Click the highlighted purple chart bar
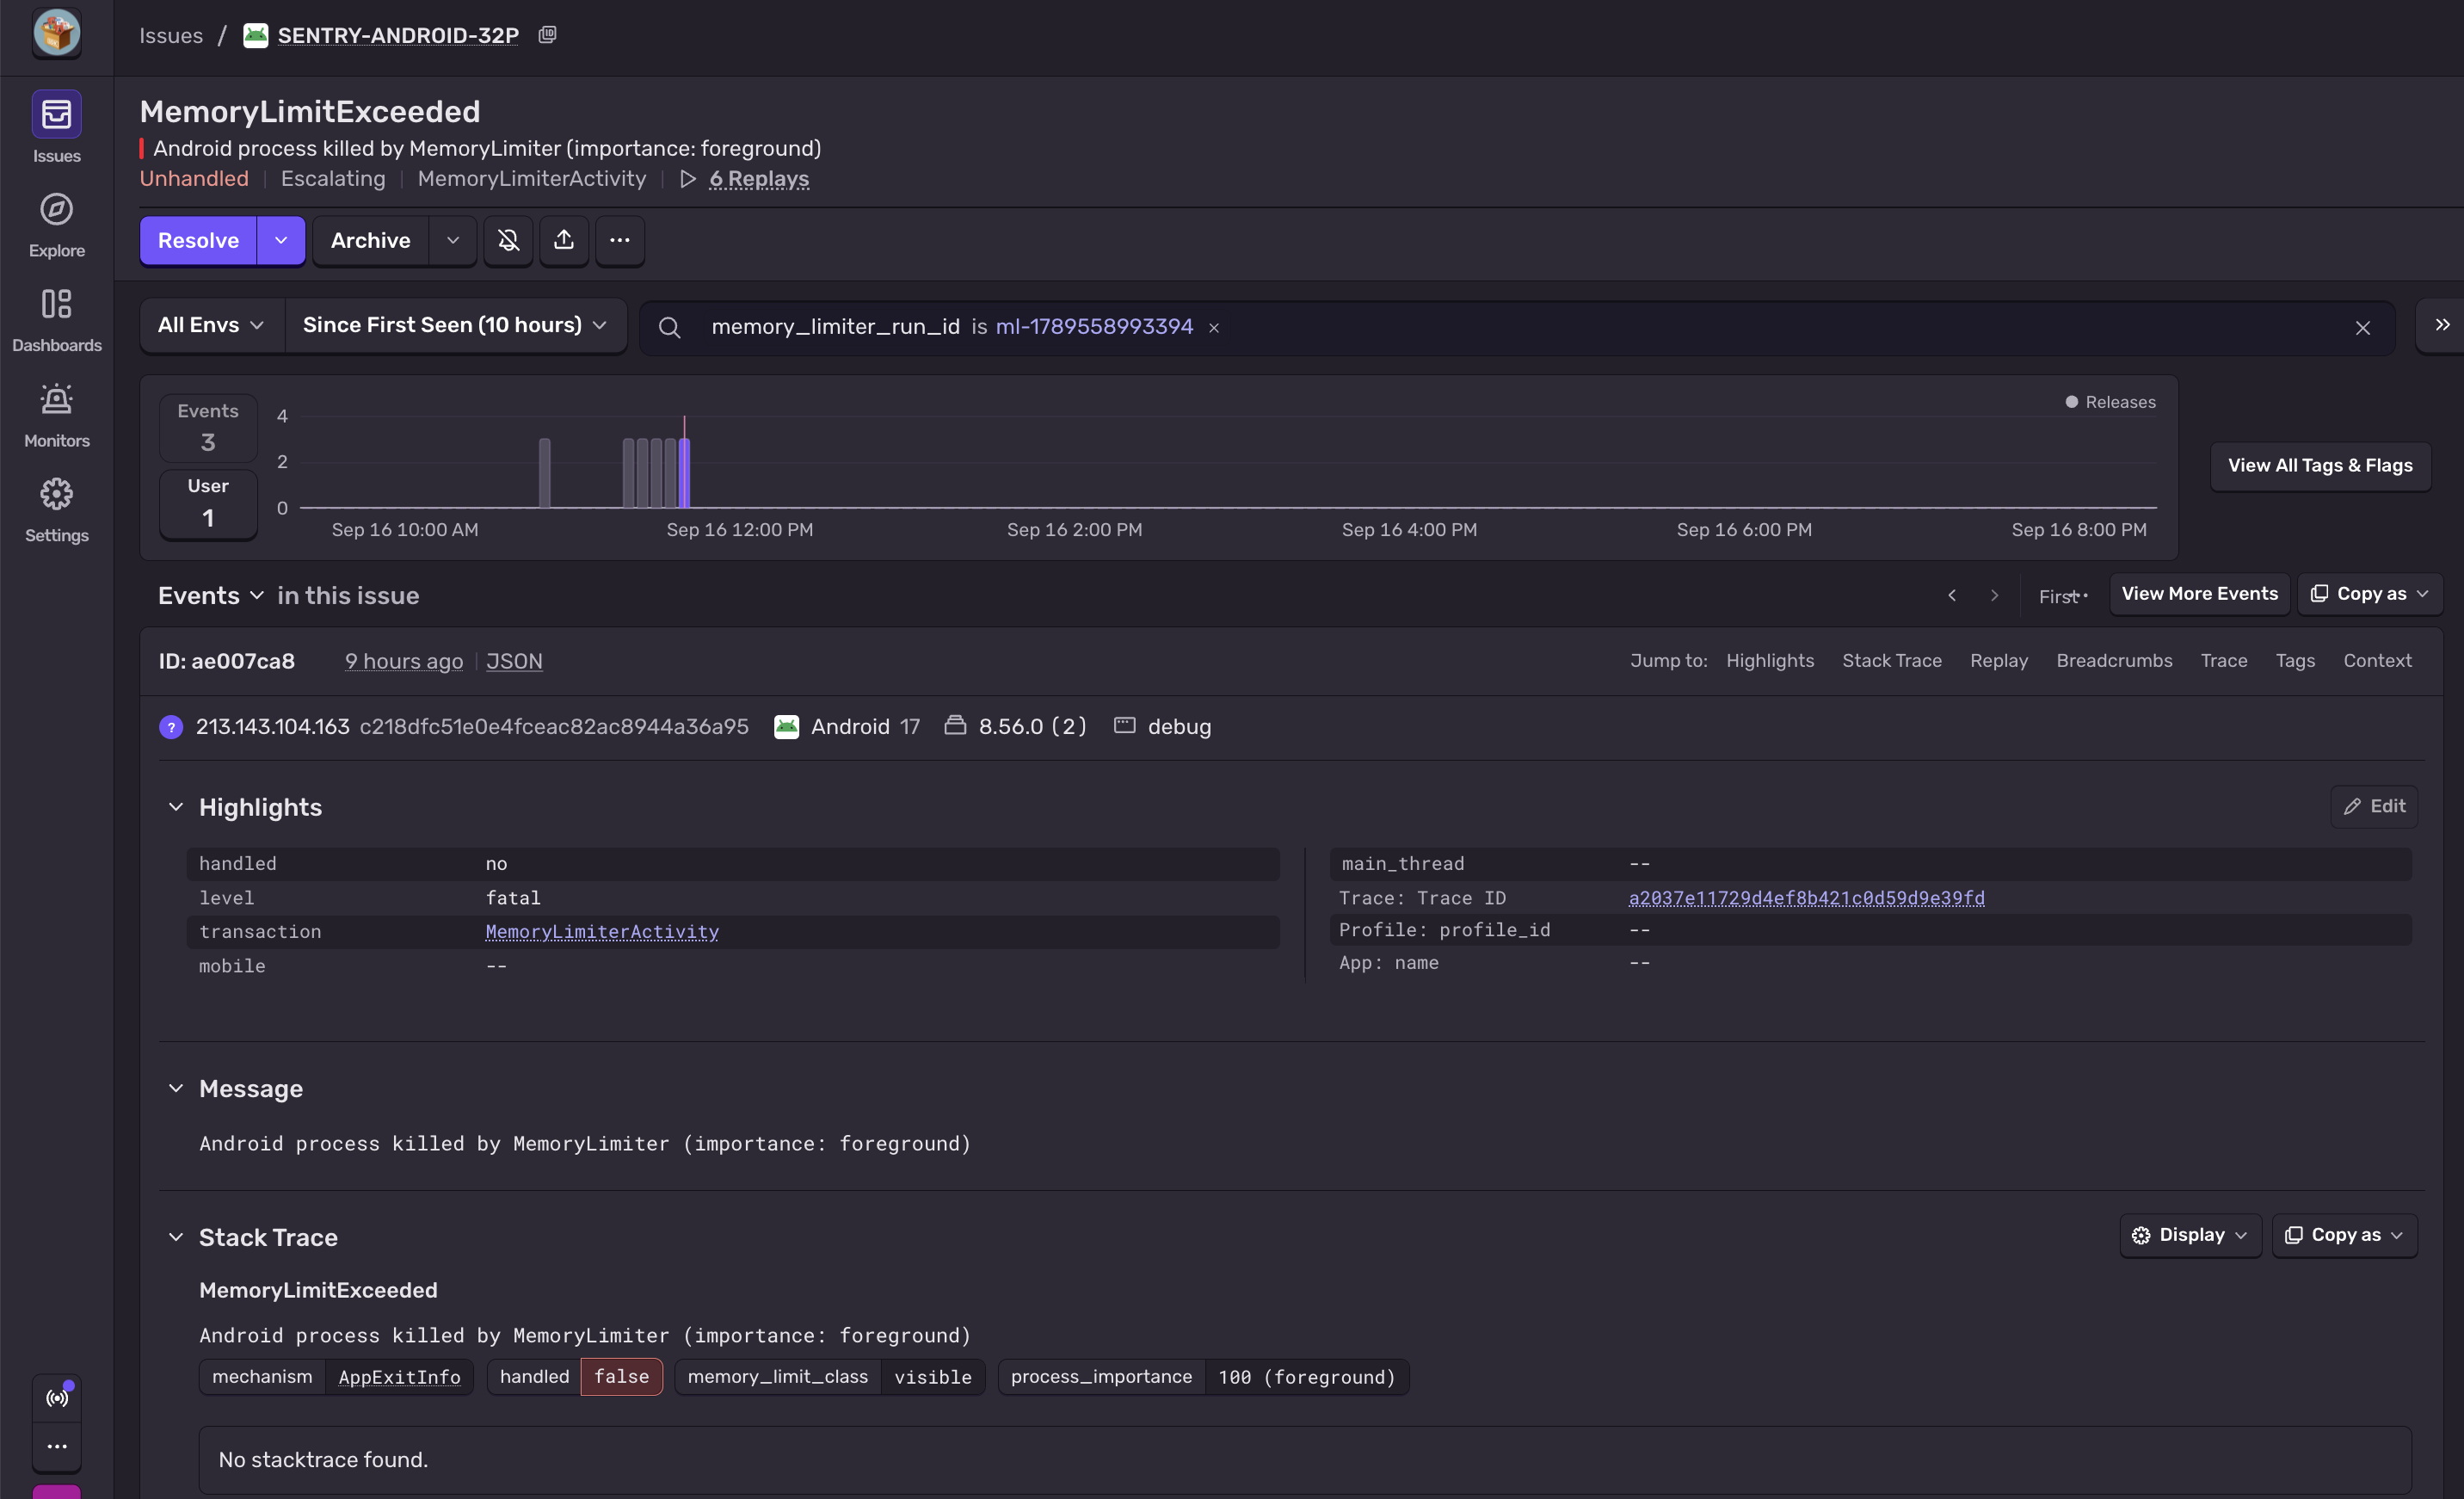Viewport: 2464px width, 1499px height. click(x=685, y=472)
